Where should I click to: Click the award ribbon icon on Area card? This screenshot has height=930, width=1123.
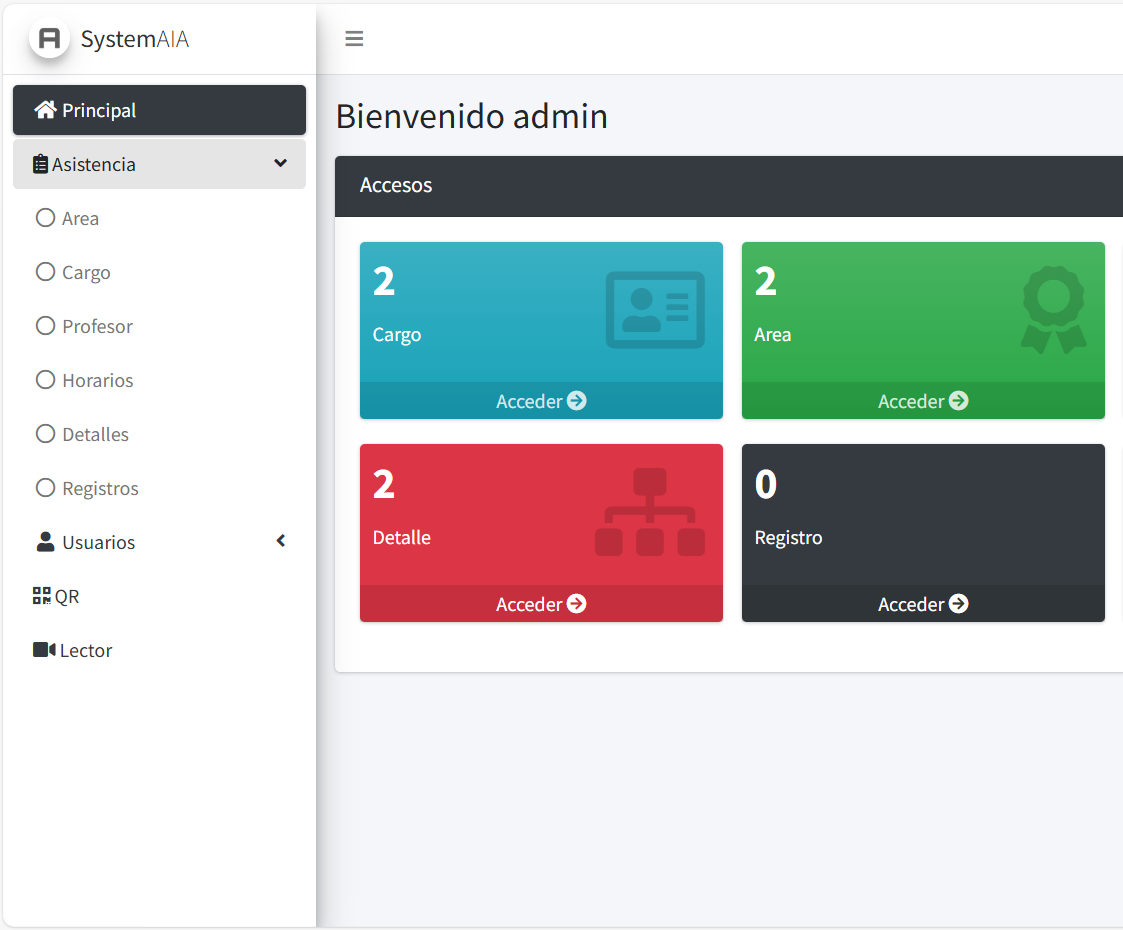click(1053, 310)
